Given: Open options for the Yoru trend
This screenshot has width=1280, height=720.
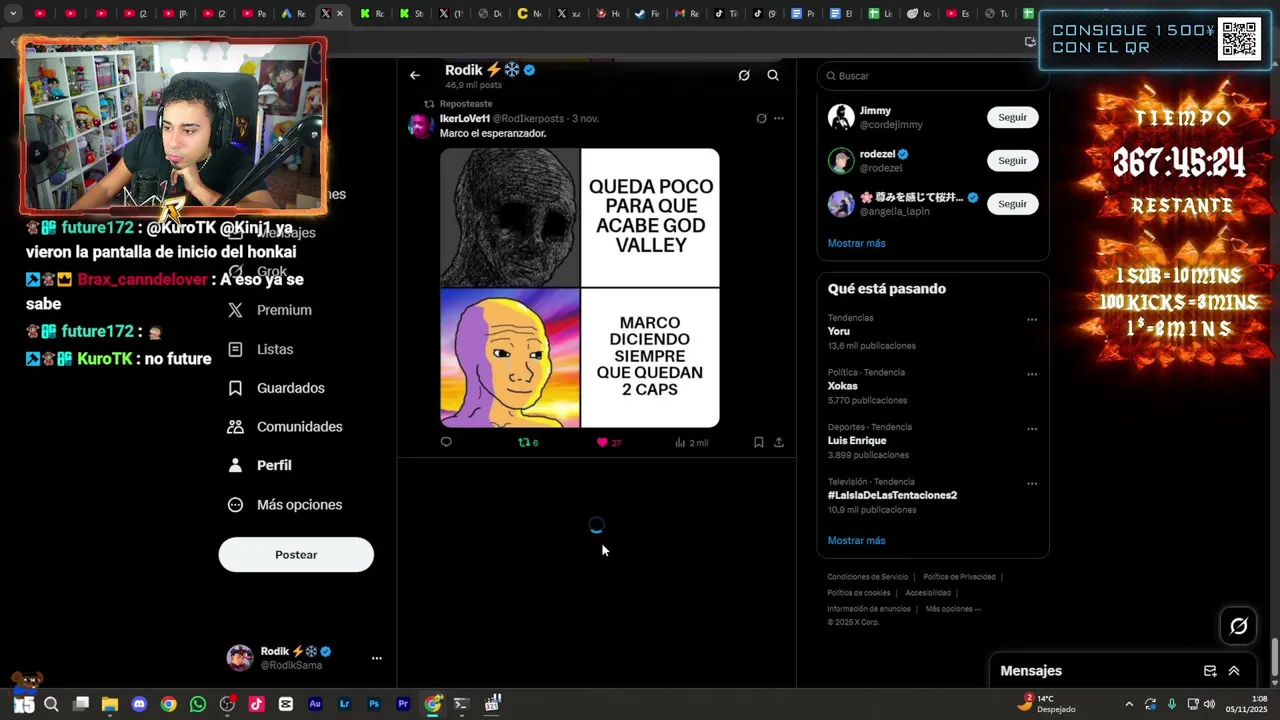Looking at the screenshot, I should (x=1032, y=320).
